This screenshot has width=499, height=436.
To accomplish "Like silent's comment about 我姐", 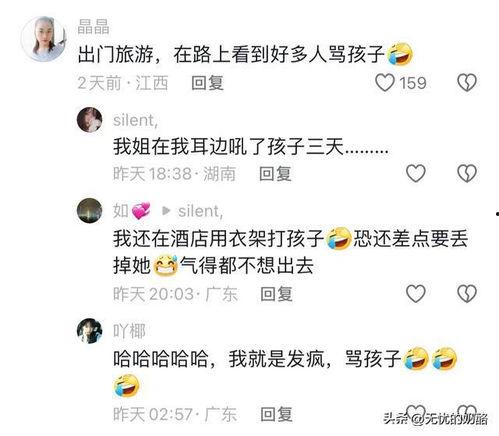I will (416, 173).
